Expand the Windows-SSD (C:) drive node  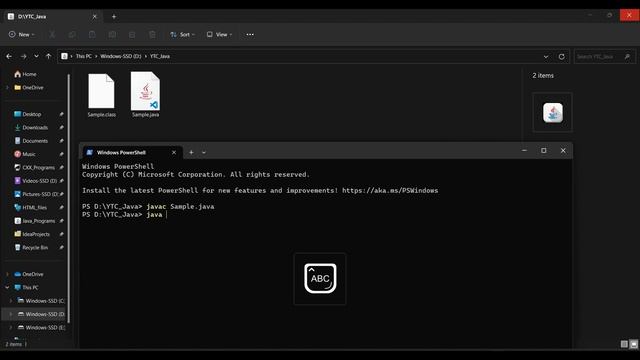click(x=11, y=301)
